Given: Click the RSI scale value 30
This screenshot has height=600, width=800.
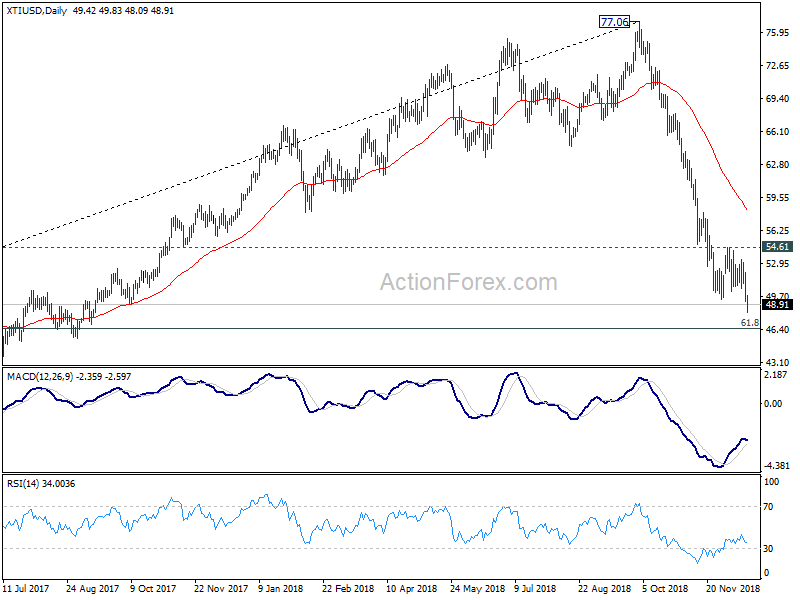Looking at the screenshot, I should click(x=769, y=548).
